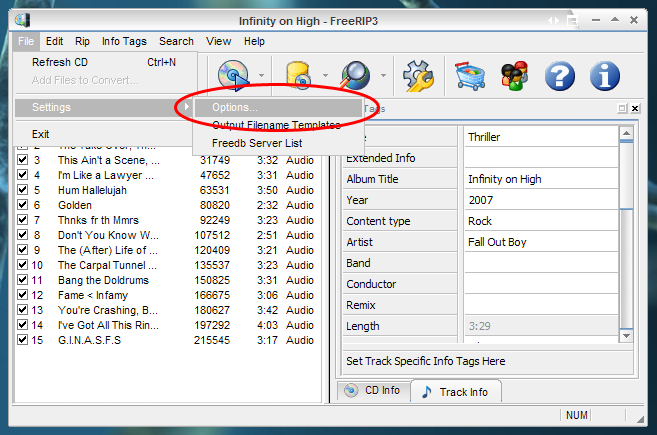Click the float panel button of Tags pane
657x435 pixels.
point(622,109)
